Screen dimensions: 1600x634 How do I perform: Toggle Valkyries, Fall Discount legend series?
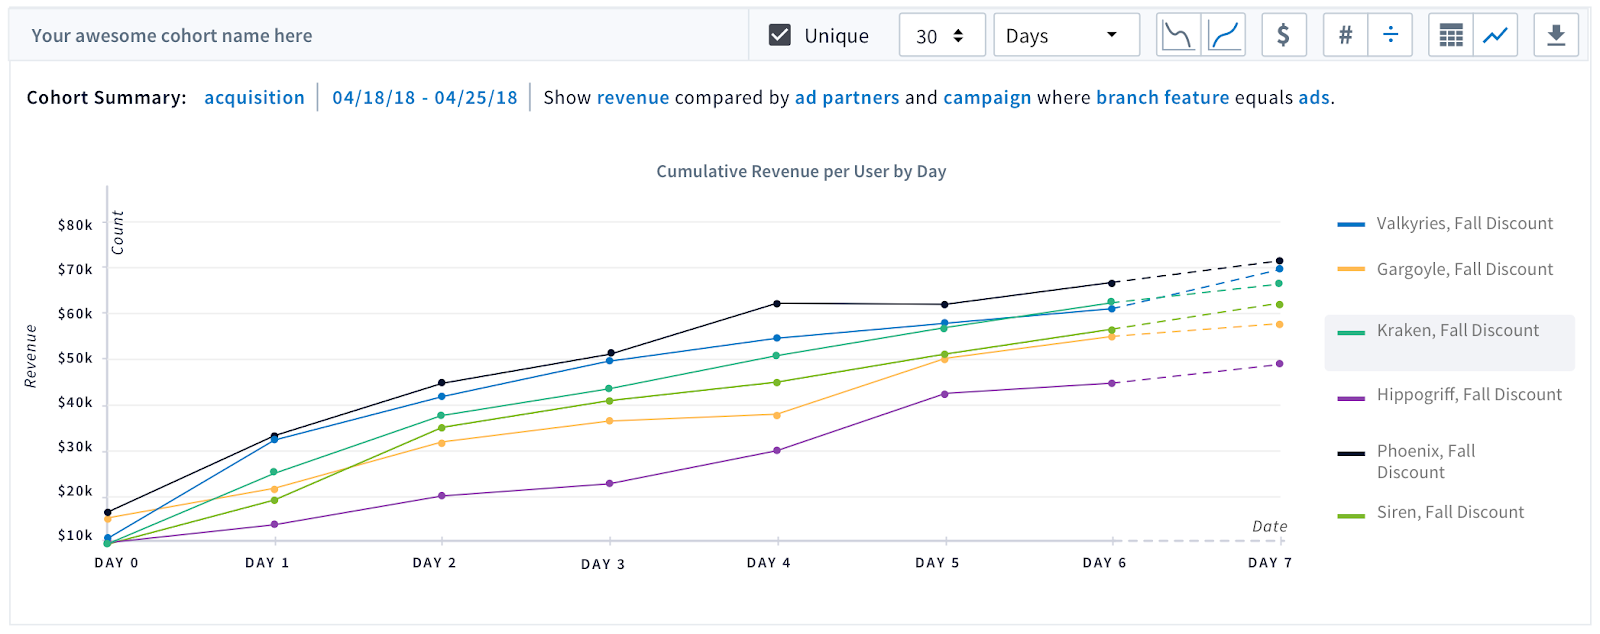(x=1445, y=224)
